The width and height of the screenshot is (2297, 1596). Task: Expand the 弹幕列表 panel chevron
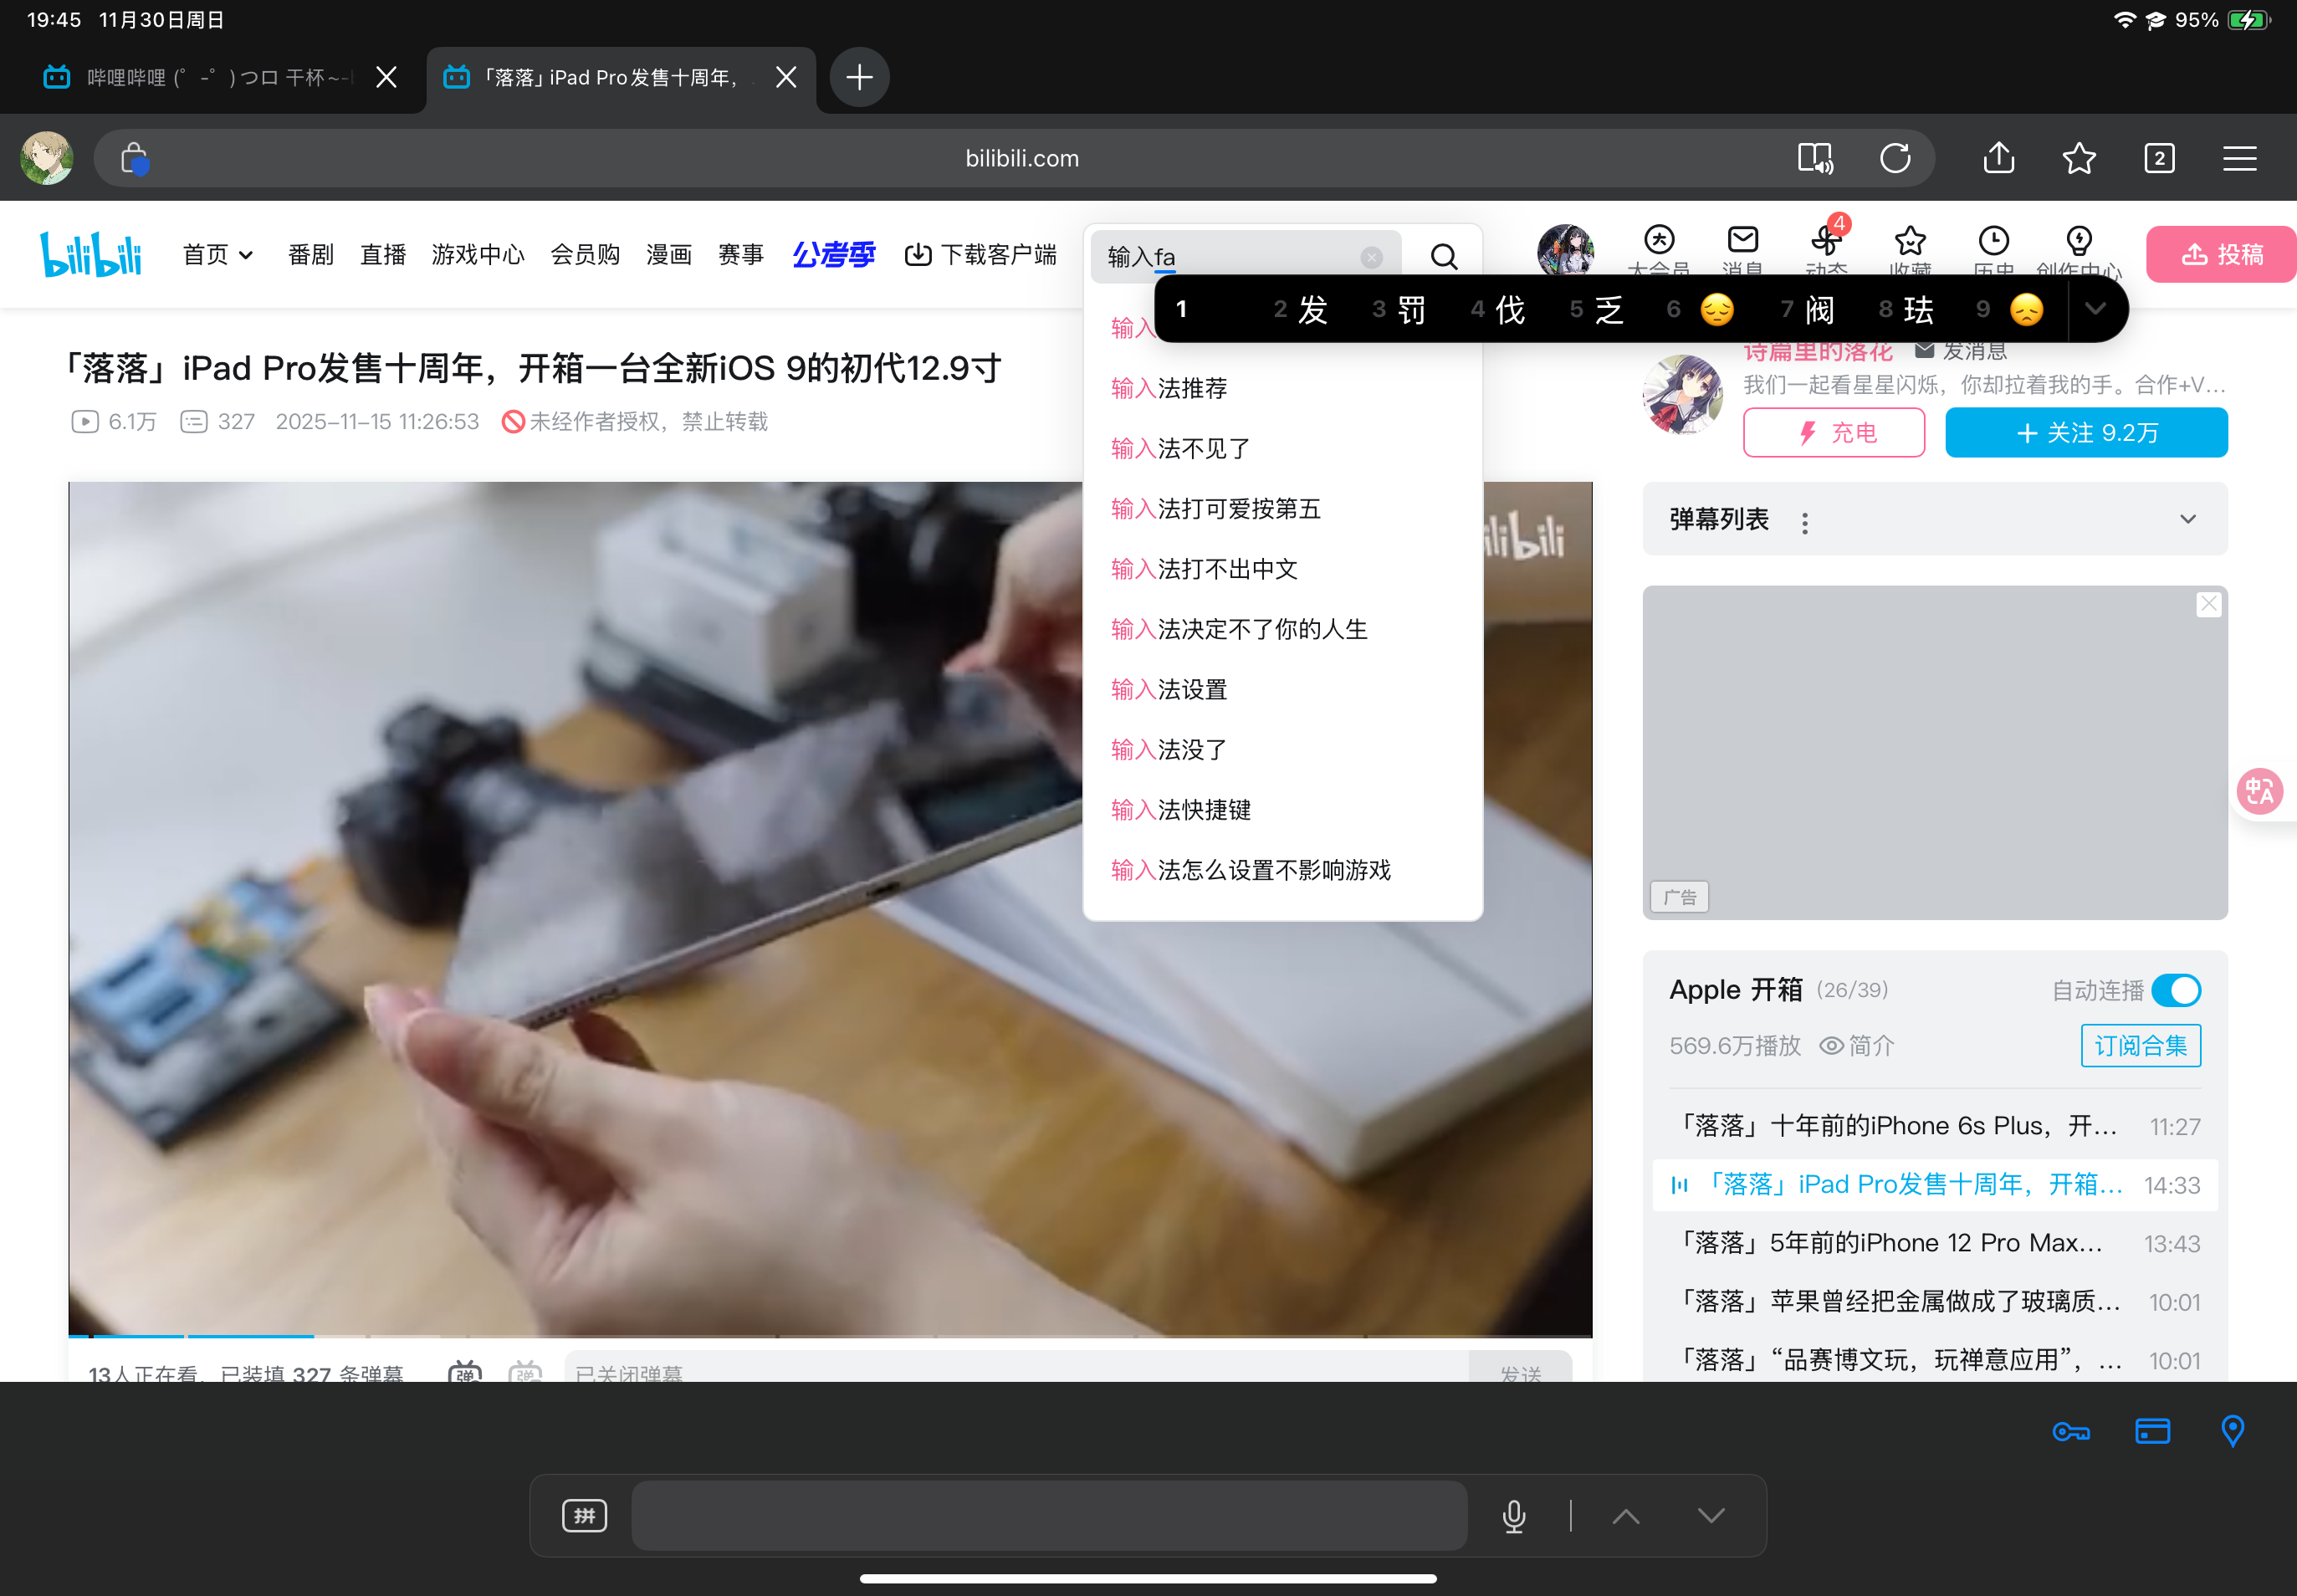point(2187,519)
